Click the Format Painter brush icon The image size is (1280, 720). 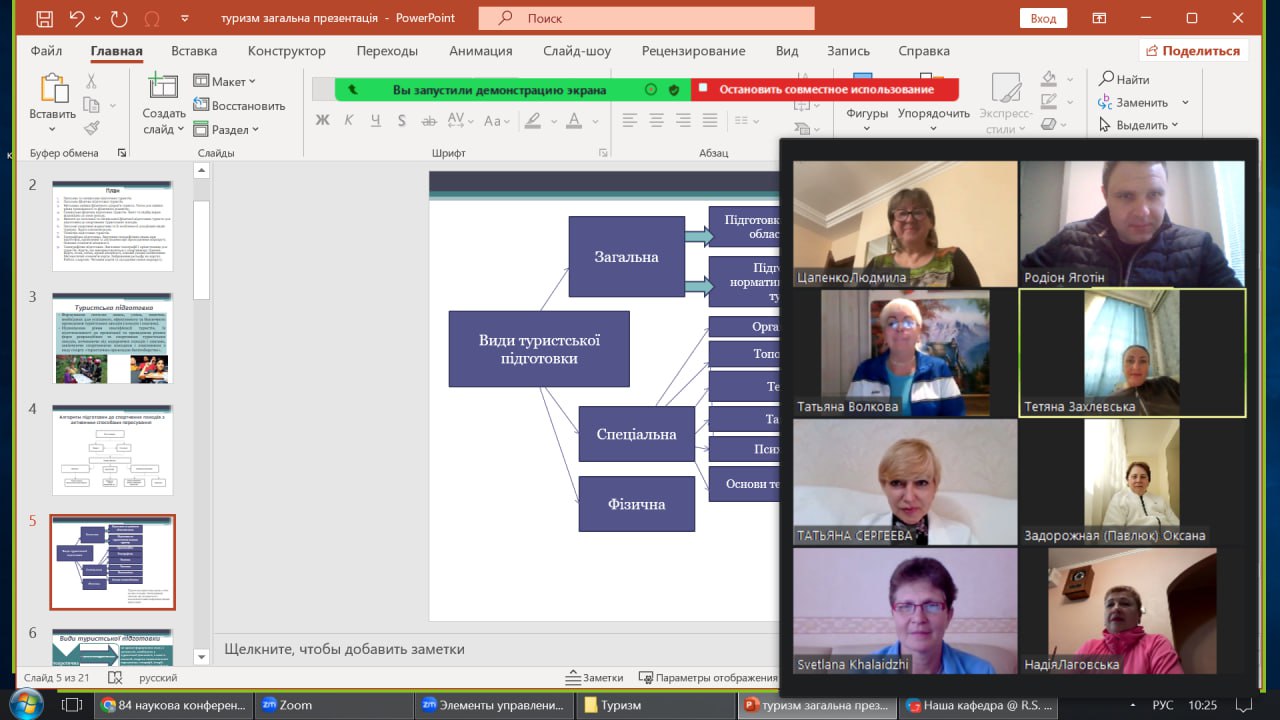(x=91, y=128)
